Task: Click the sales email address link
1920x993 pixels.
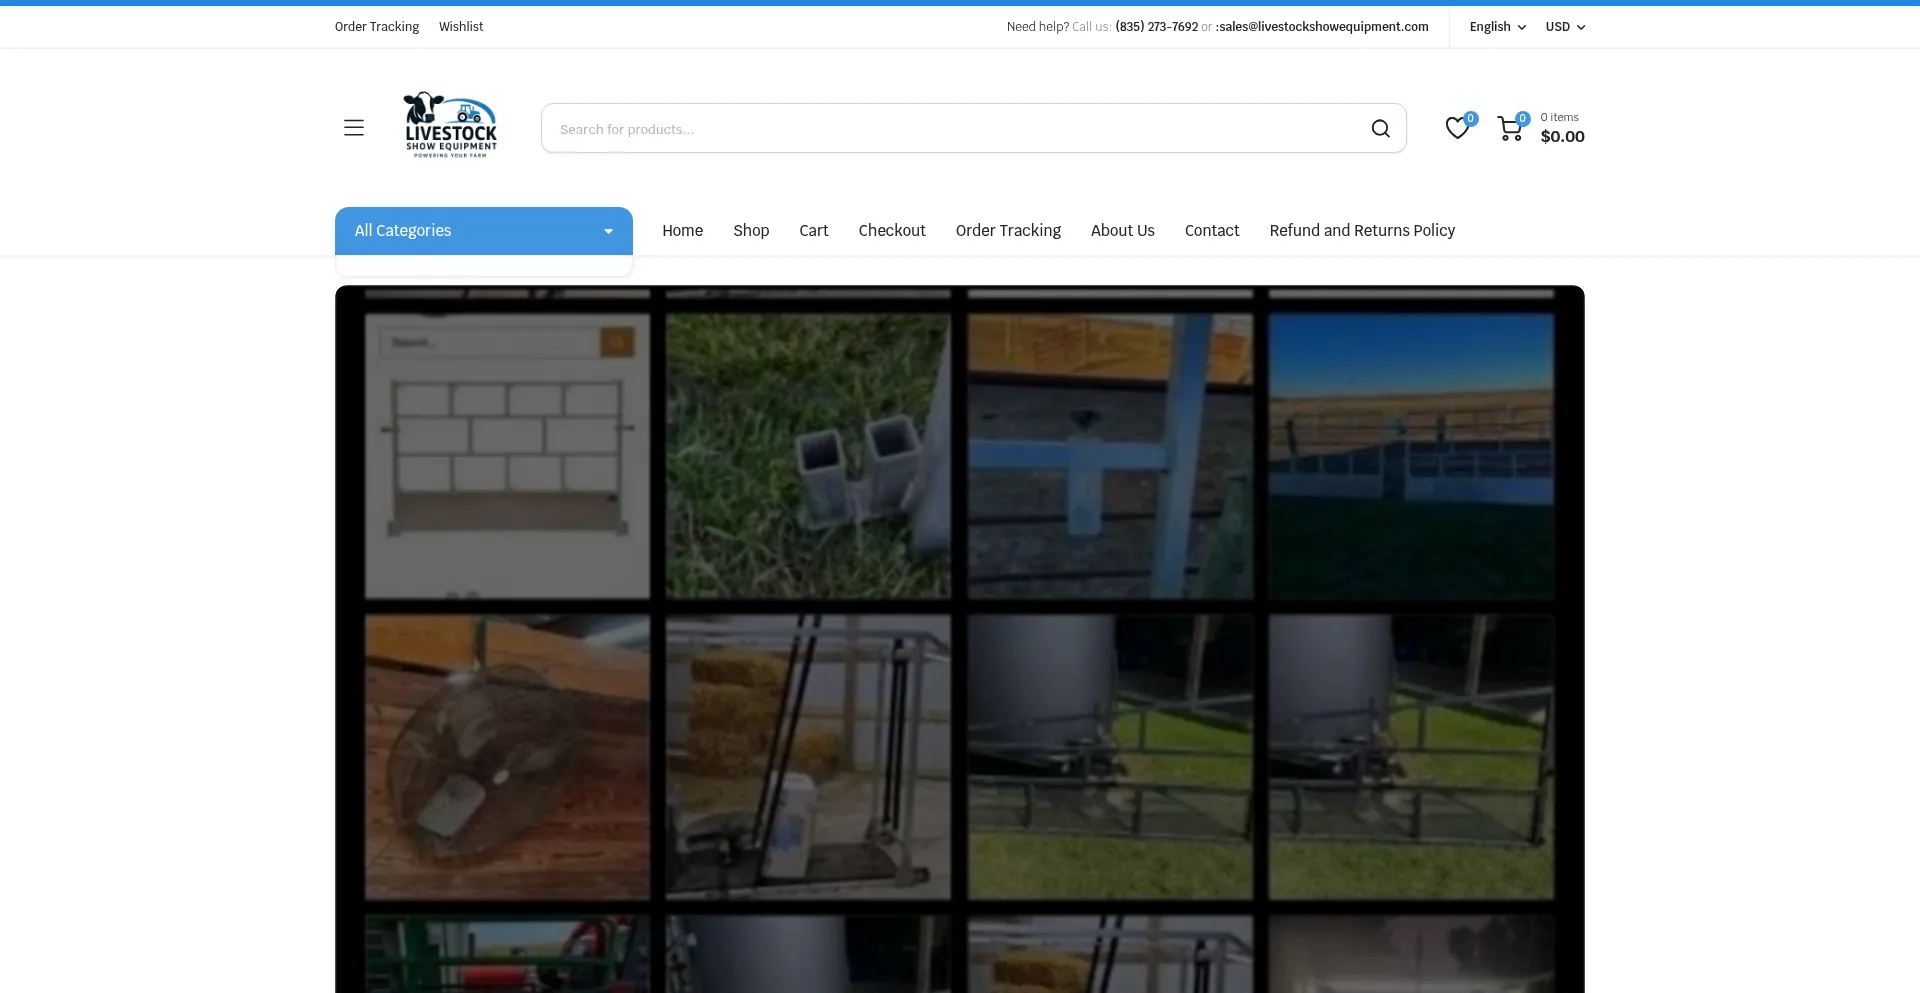Action: tap(1323, 27)
